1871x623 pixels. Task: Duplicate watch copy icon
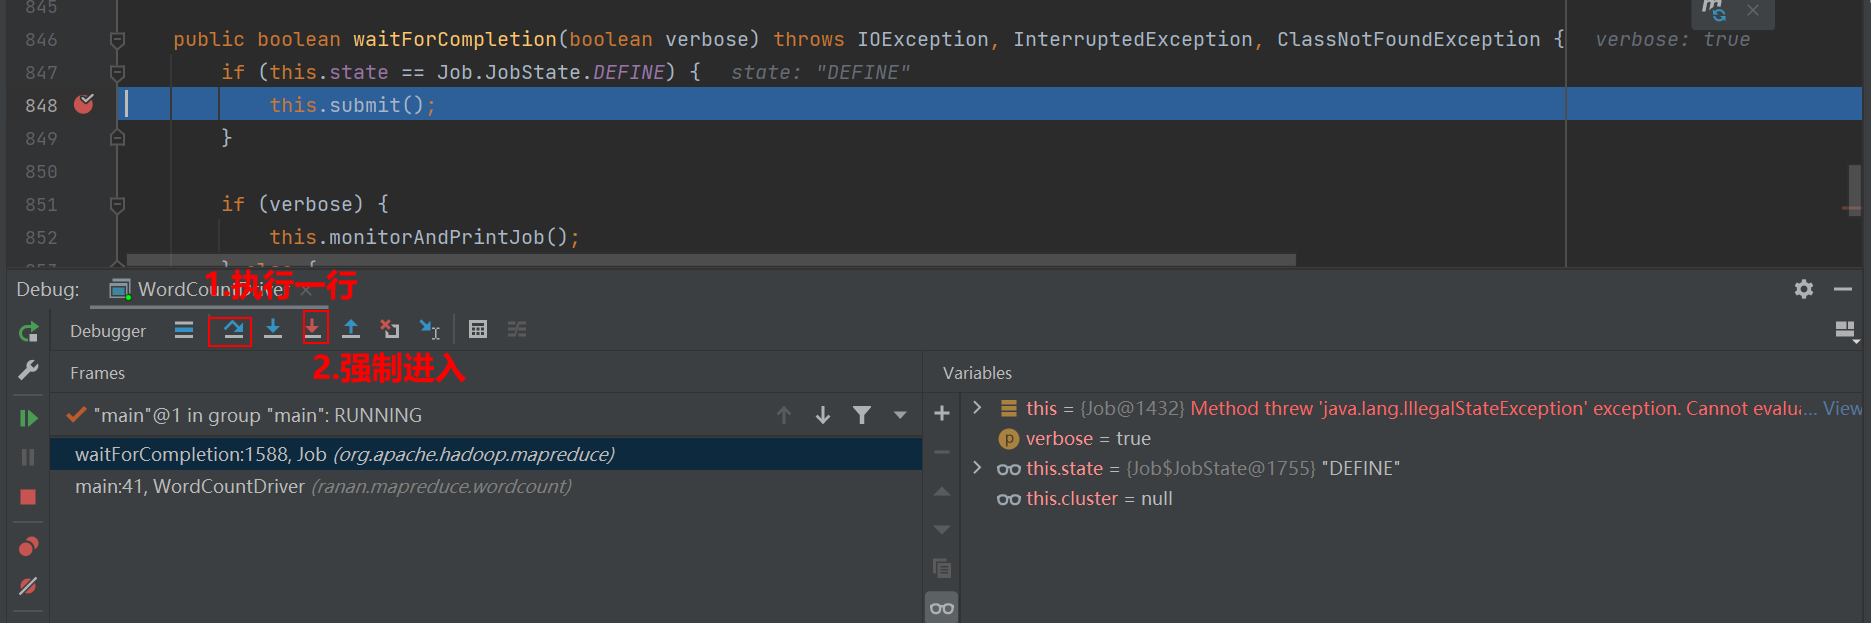(942, 568)
